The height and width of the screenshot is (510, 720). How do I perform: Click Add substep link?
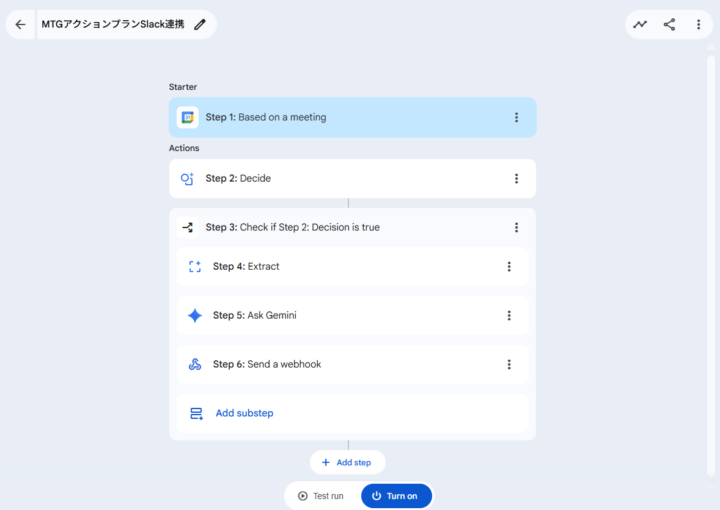[x=244, y=413]
